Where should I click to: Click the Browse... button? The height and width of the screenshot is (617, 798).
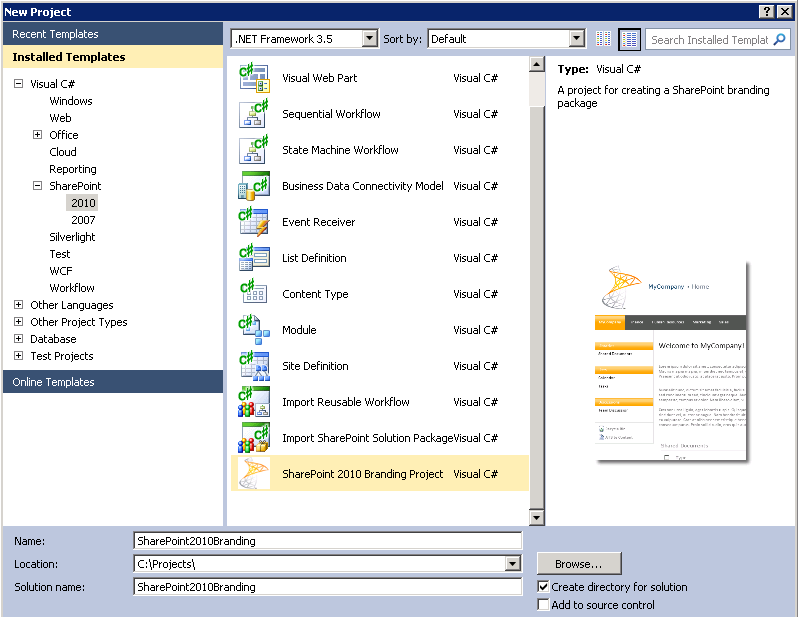(x=579, y=563)
